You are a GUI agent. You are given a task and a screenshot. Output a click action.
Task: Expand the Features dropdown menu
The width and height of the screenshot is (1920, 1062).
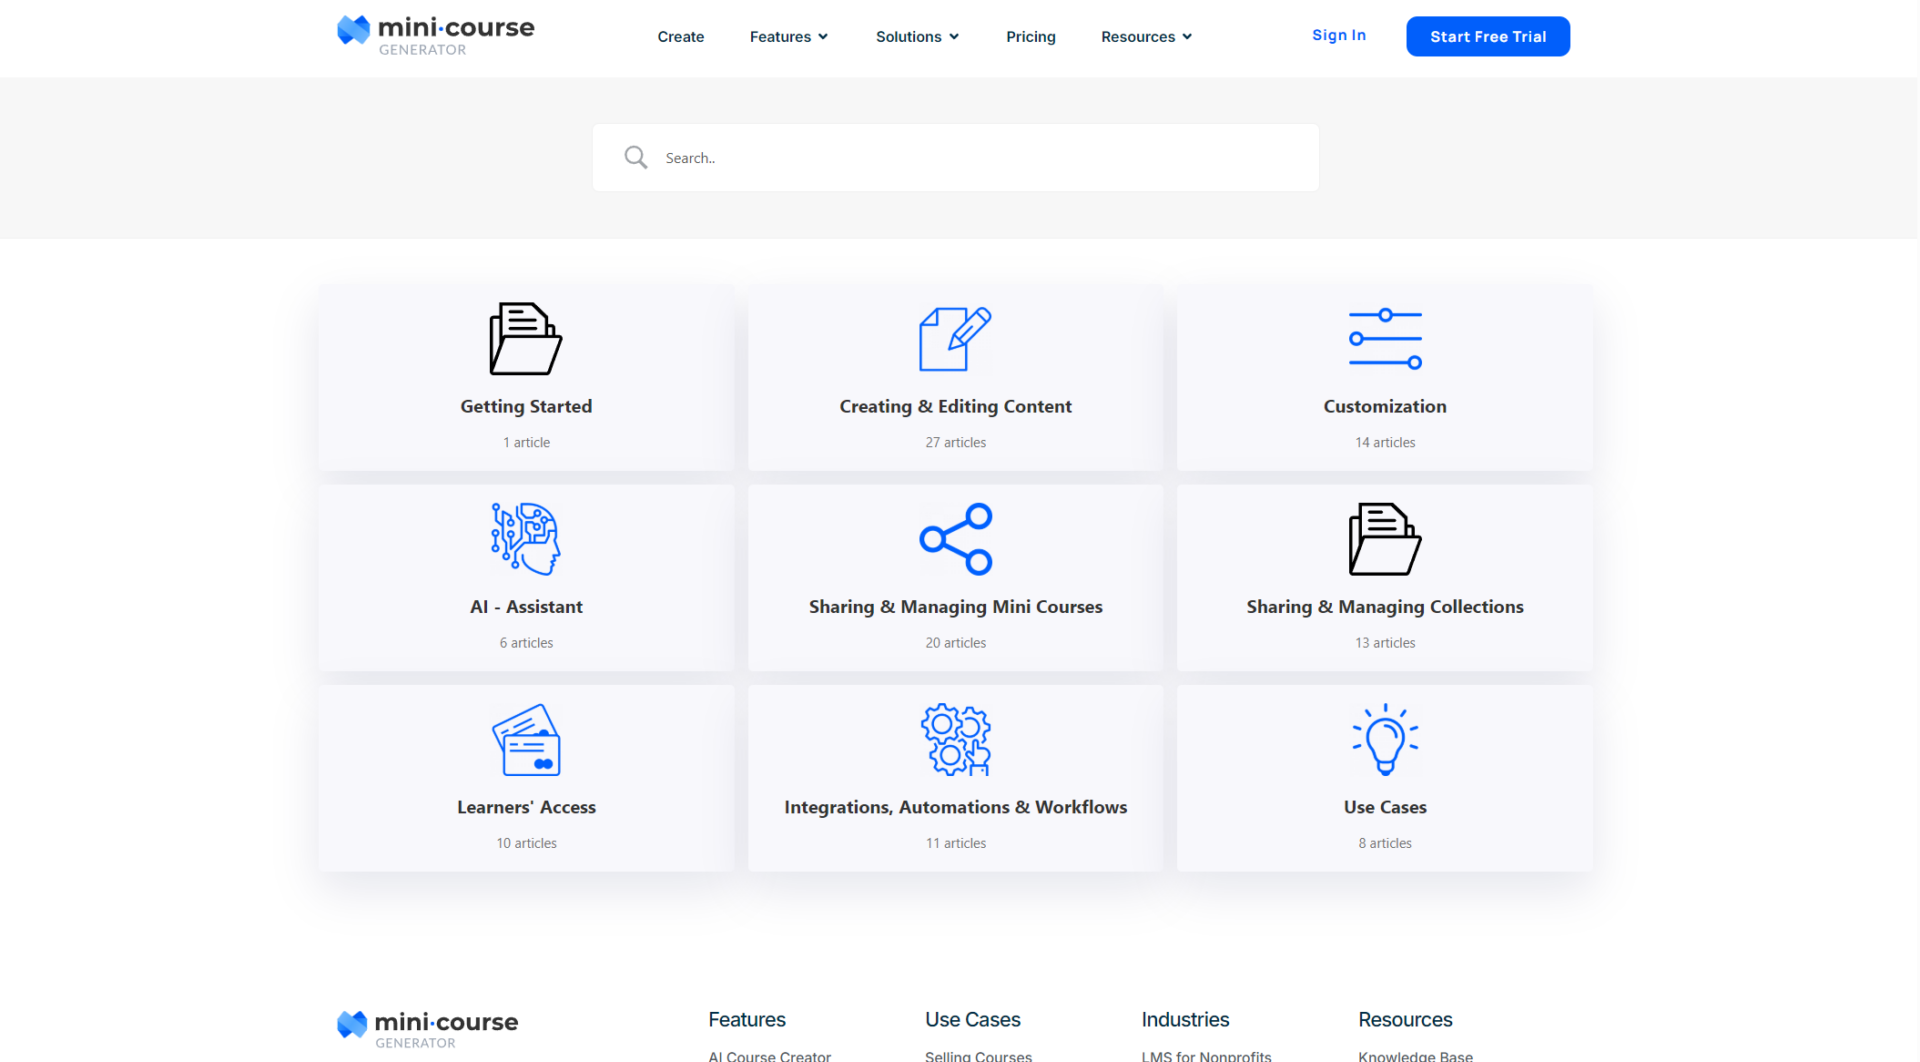[x=788, y=37]
